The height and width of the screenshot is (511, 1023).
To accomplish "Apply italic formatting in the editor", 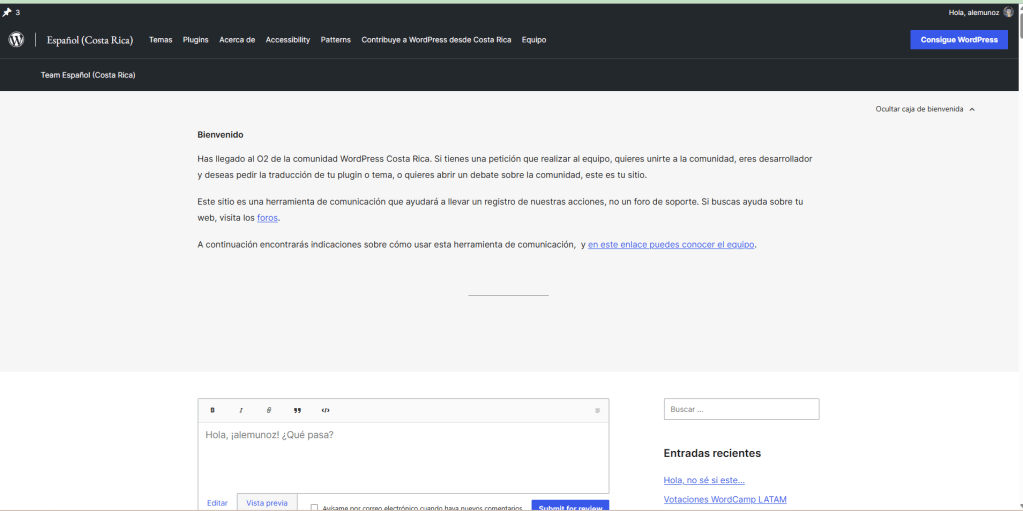I will click(241, 410).
